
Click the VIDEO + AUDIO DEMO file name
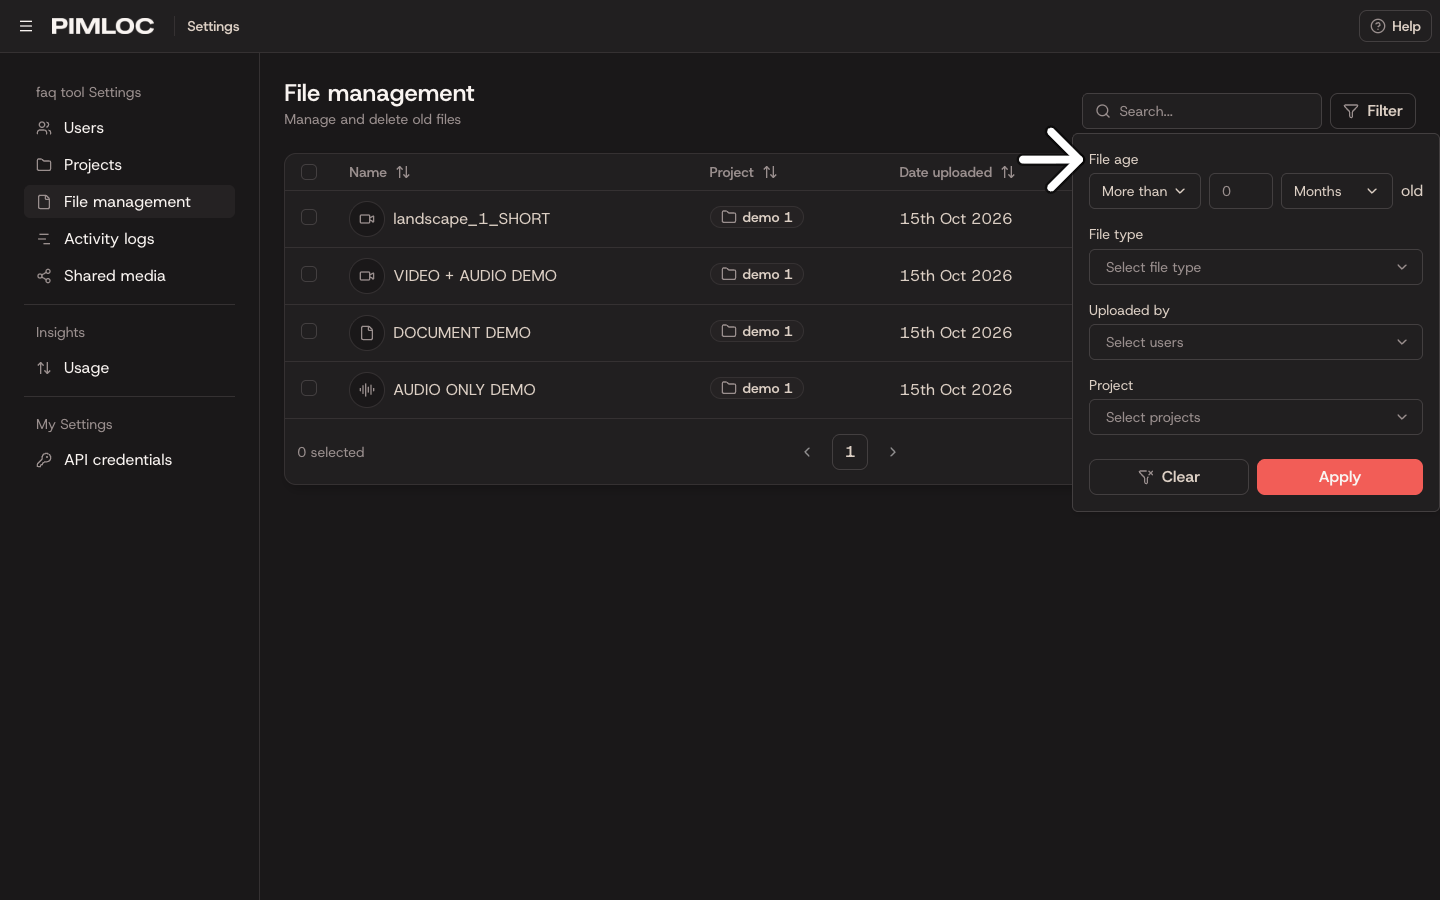point(475,276)
